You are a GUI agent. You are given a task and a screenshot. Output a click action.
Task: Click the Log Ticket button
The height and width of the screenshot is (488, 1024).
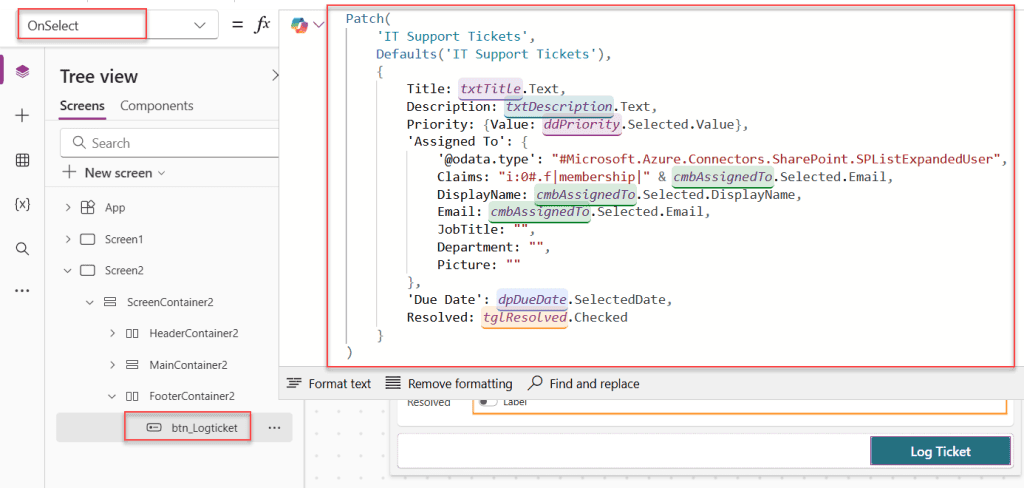click(940, 451)
